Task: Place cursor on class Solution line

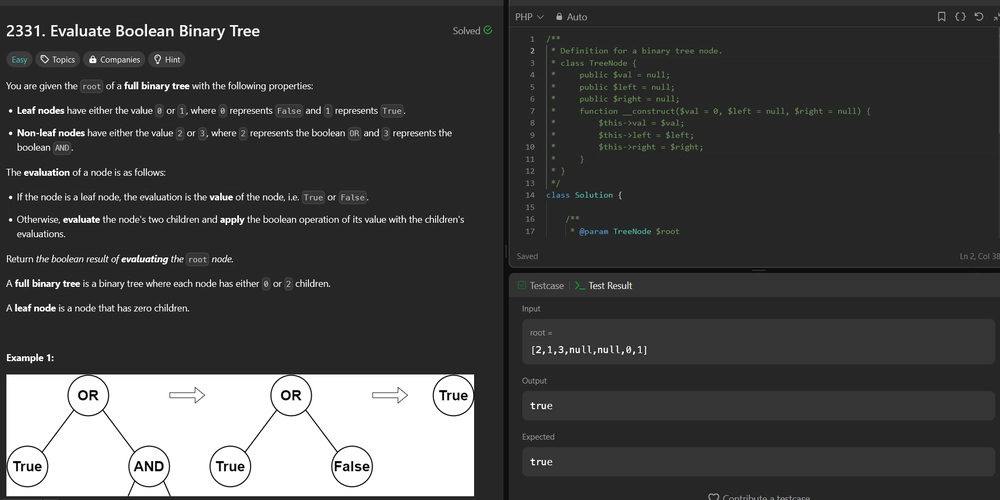Action: click(584, 195)
